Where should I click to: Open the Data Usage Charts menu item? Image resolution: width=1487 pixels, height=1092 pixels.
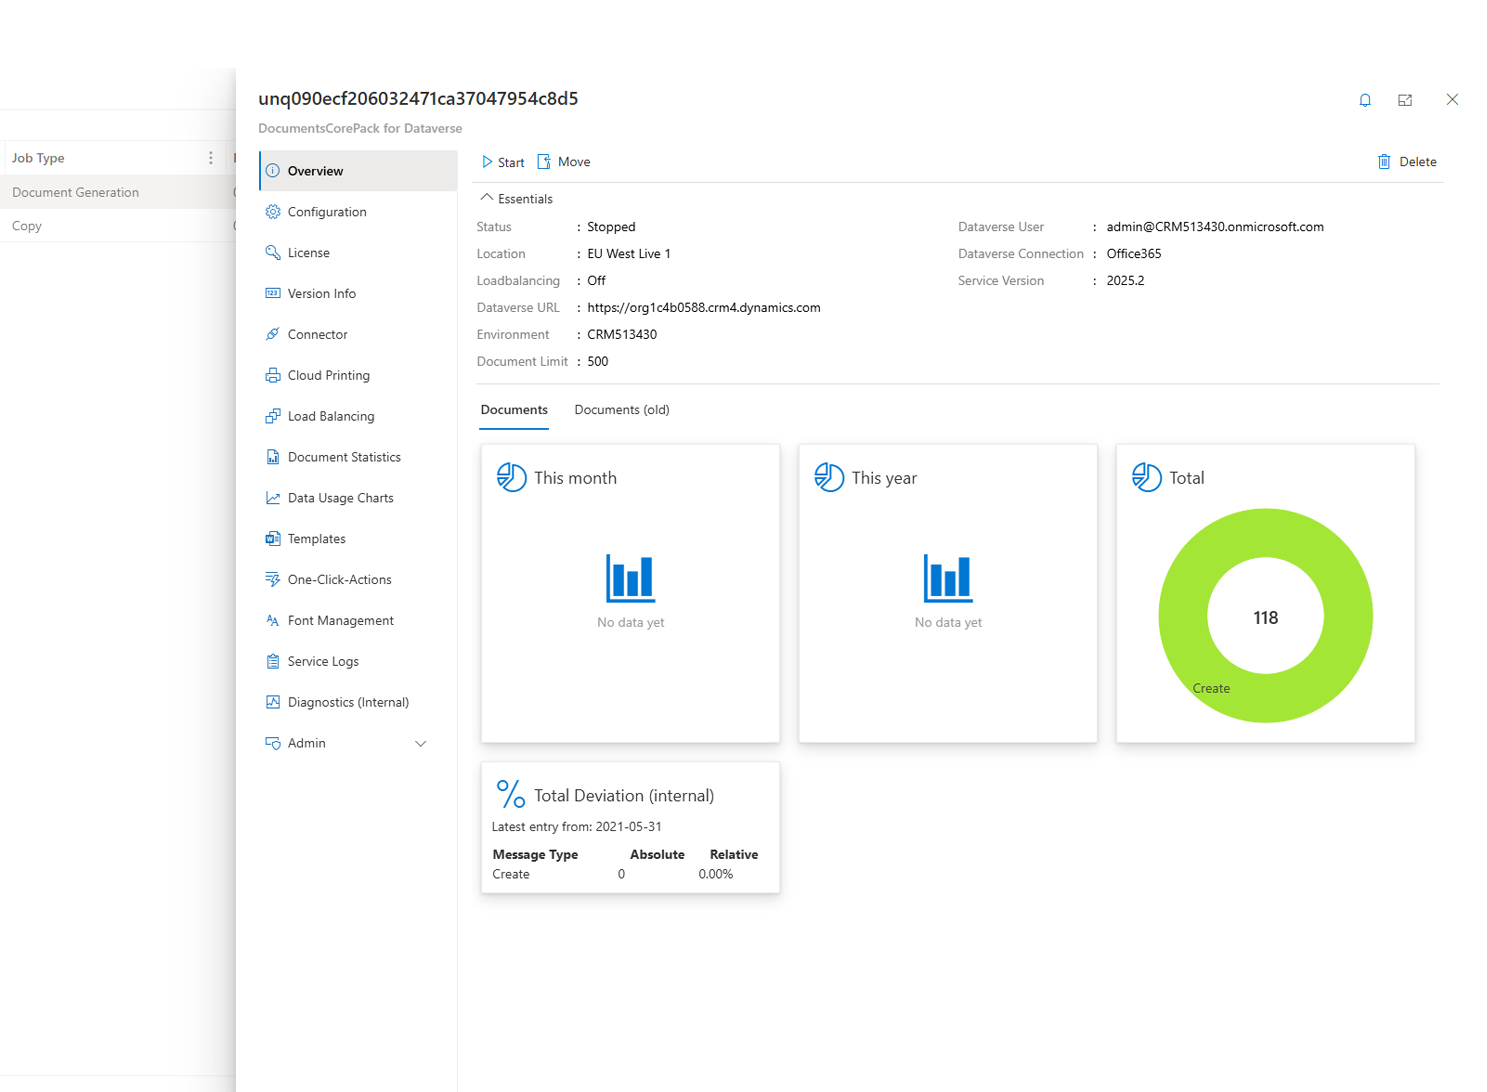click(359, 498)
